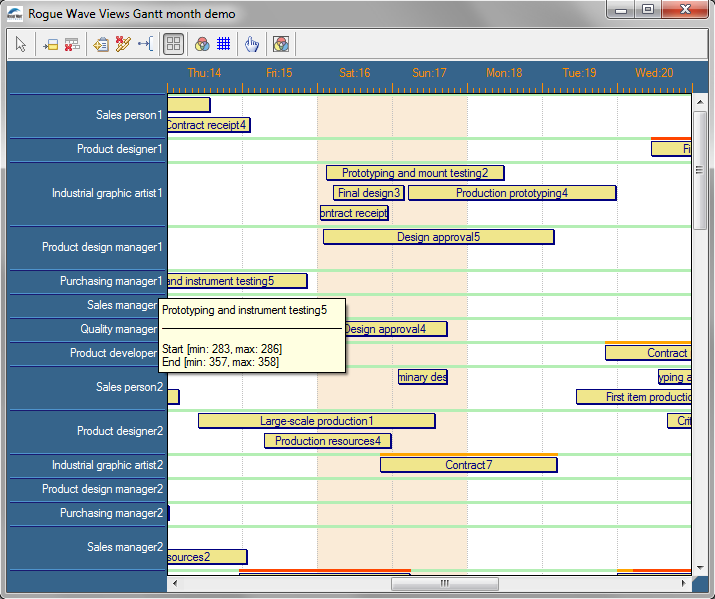Click the Contract7 activity bar
This screenshot has height=599, width=715.
coord(468,465)
